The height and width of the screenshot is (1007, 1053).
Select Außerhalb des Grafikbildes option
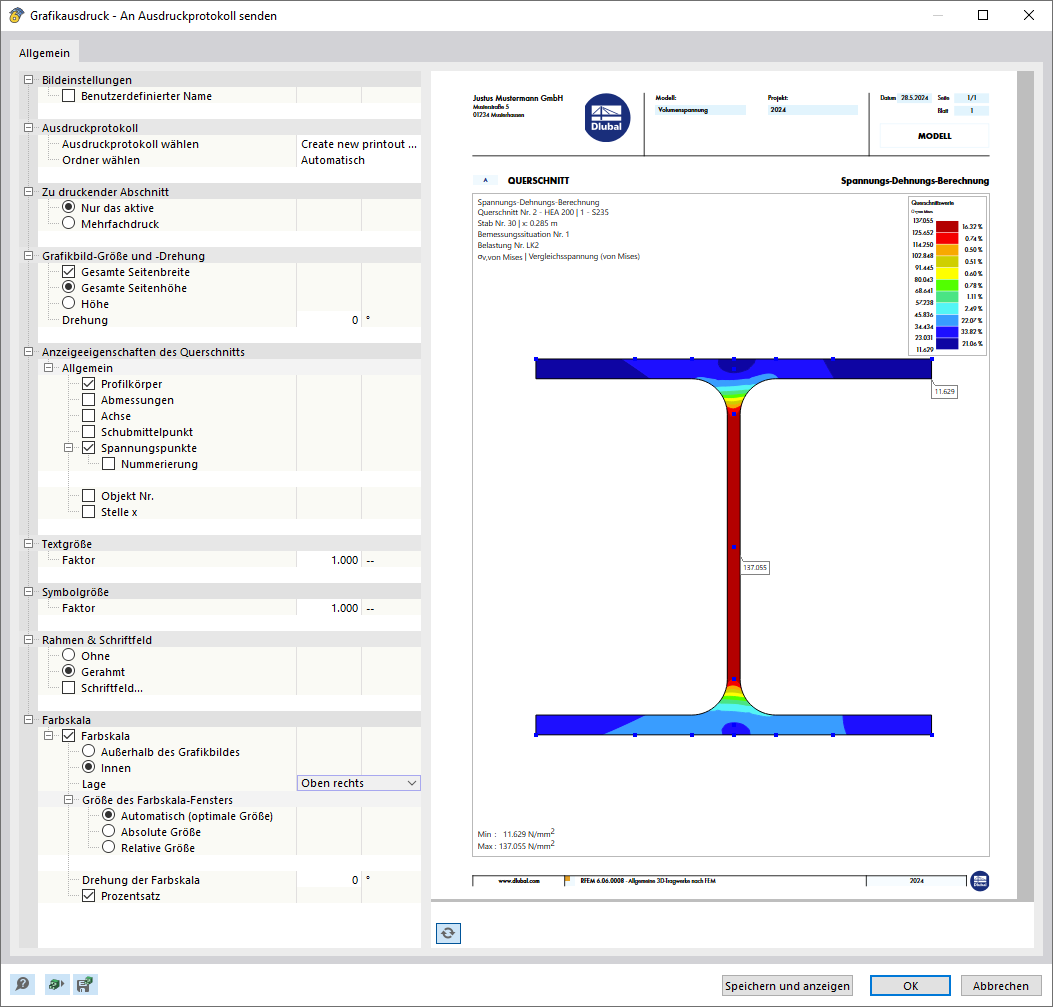(89, 751)
